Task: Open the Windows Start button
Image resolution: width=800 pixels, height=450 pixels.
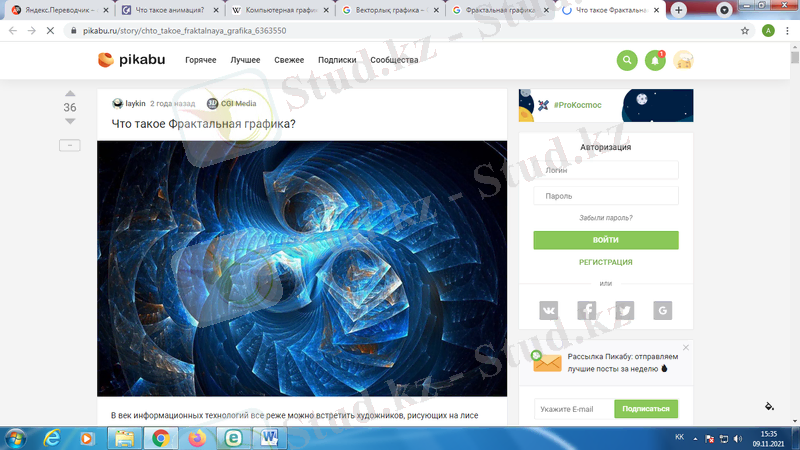Action: pos(15,438)
